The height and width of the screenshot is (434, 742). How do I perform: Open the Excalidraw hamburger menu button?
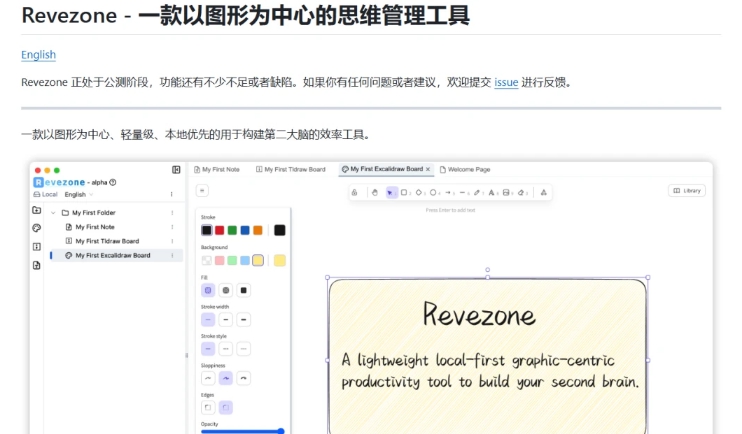[202, 191]
